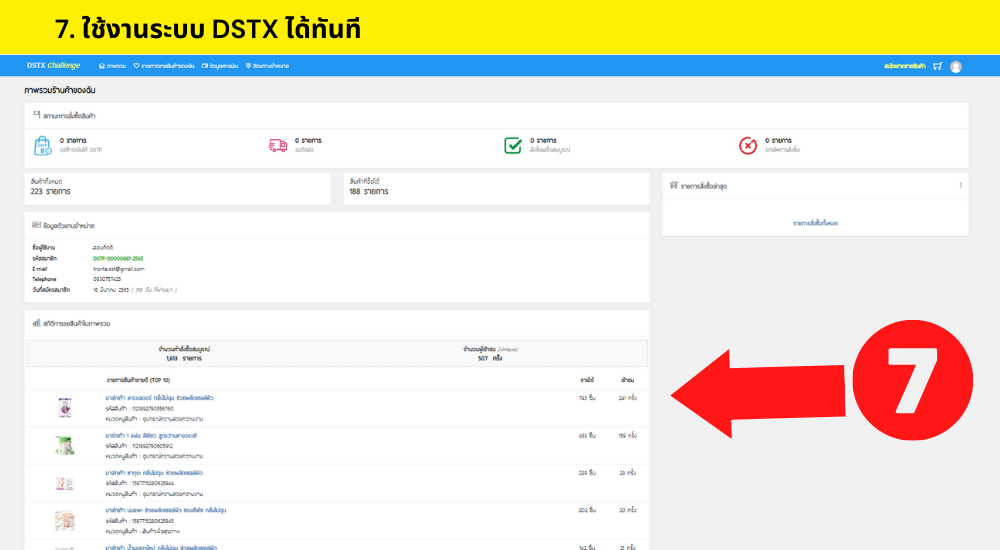This screenshot has width=1000, height=550.
Task: Click the '433 ชิ้น' sales value
Action: click(587, 435)
